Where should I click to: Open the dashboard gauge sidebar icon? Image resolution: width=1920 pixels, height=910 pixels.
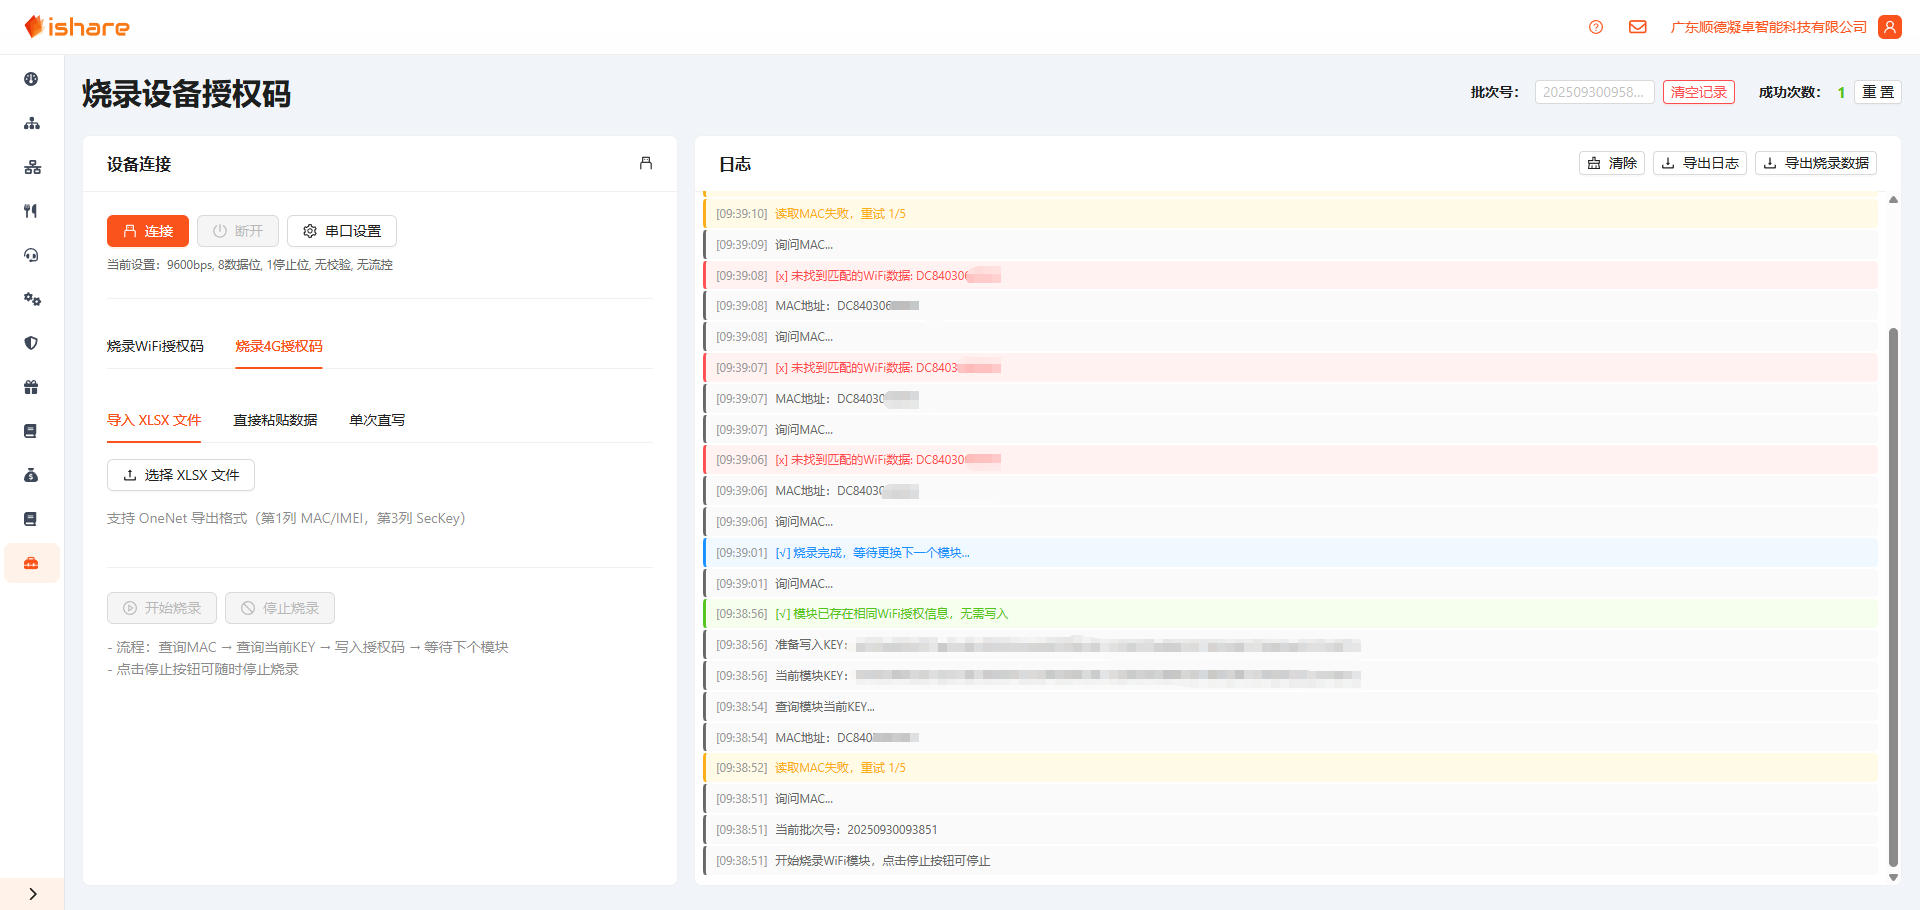coord(31,79)
